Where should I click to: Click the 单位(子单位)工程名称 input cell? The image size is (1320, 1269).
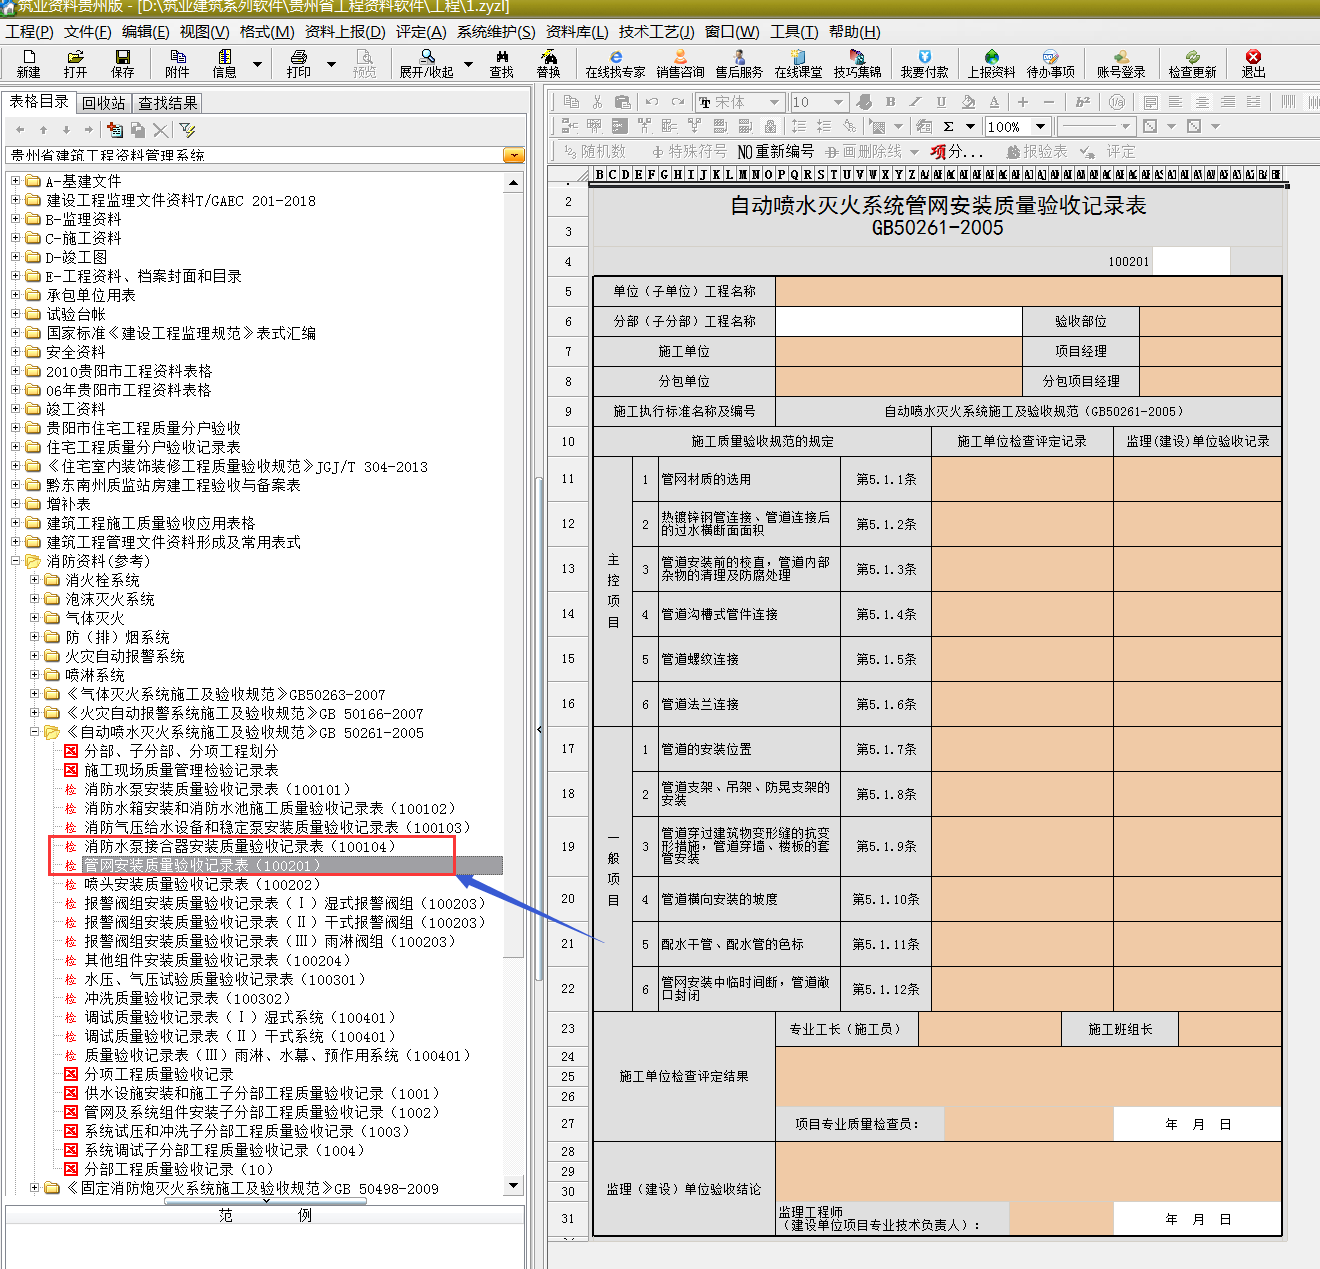click(x=1028, y=291)
